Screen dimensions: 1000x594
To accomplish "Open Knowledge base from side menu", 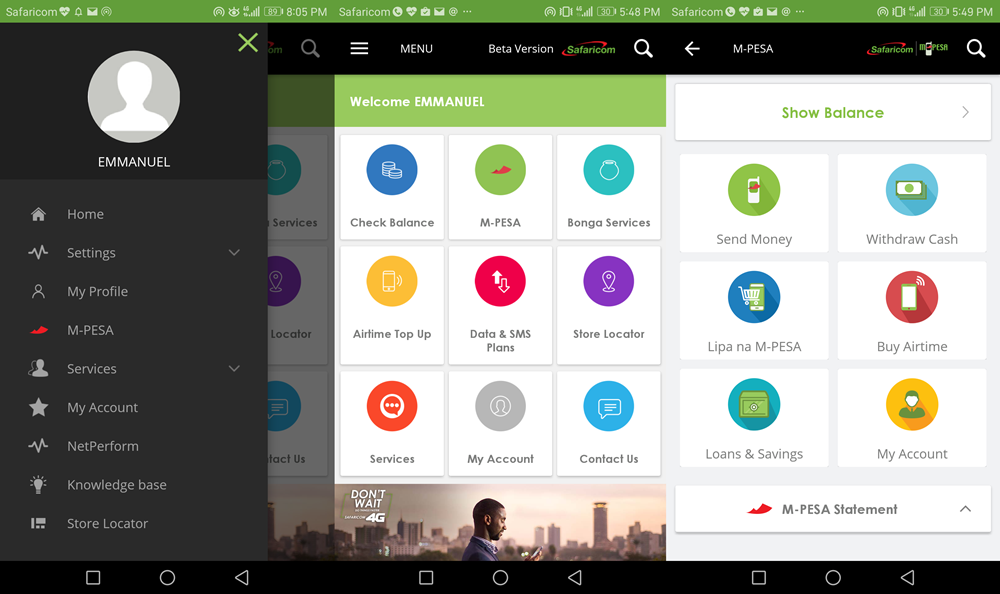I will [x=116, y=485].
